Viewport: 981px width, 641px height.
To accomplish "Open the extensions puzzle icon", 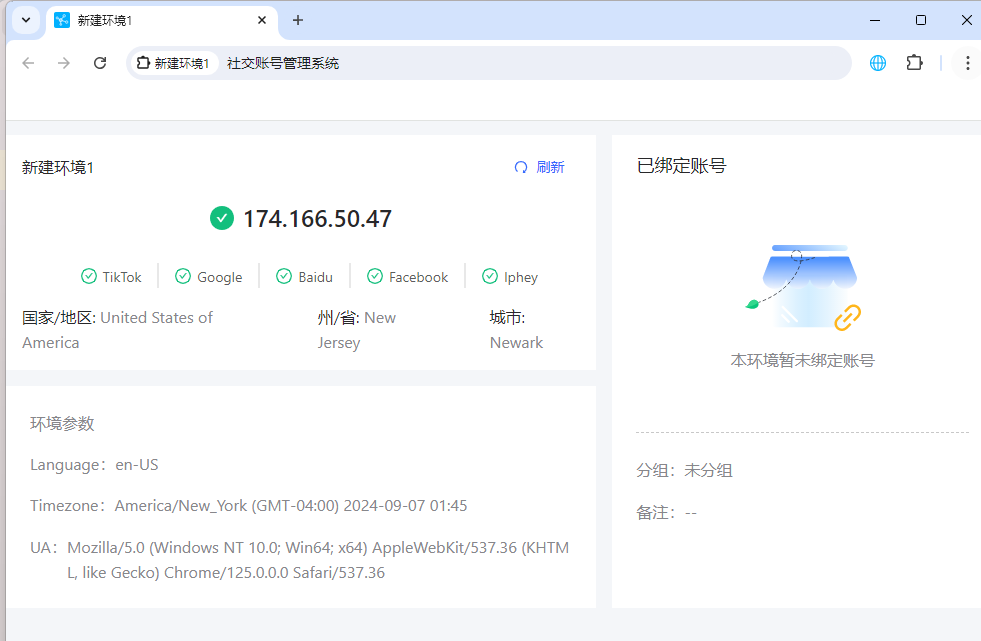I will (914, 62).
